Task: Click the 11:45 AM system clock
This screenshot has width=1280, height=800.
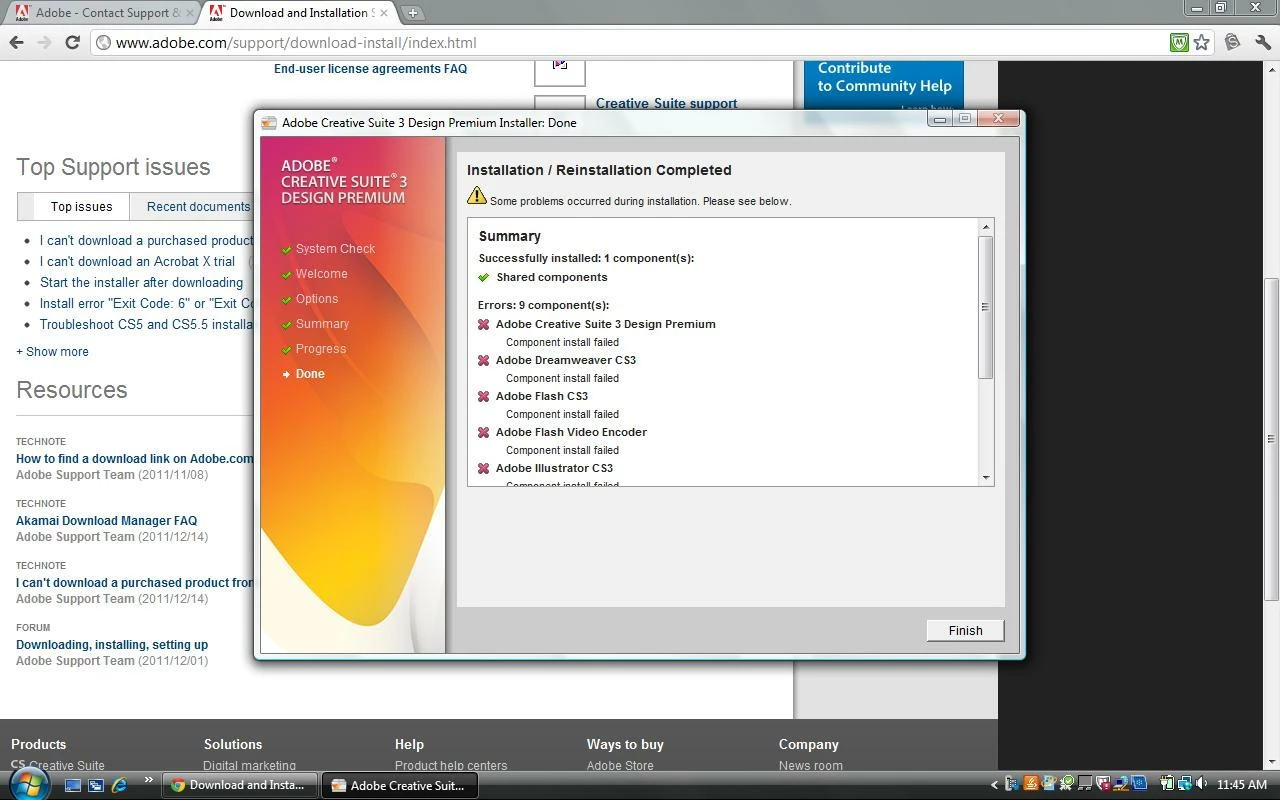Action: point(1242,785)
